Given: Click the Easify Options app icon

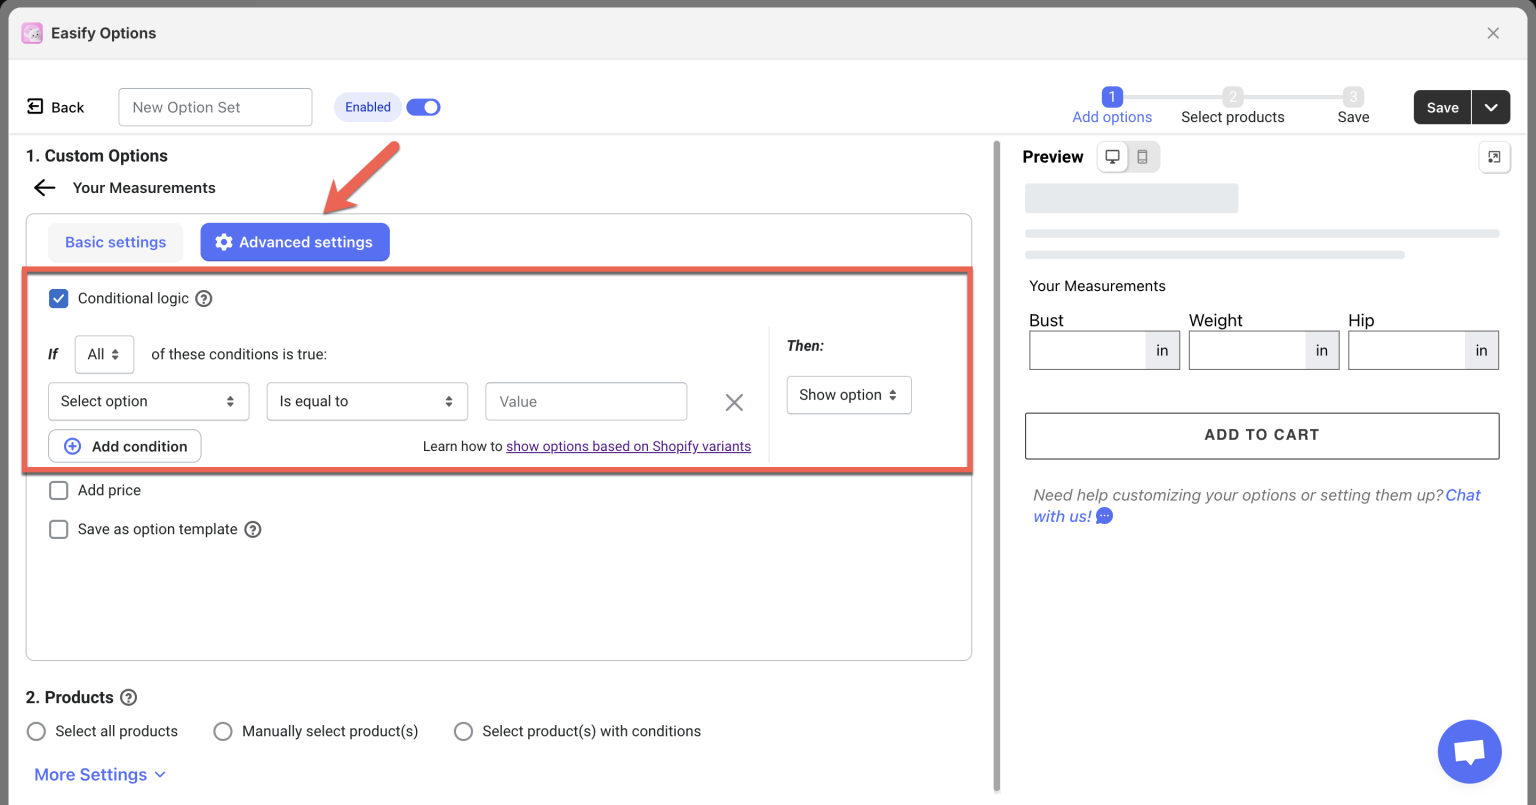Looking at the screenshot, I should [31, 33].
